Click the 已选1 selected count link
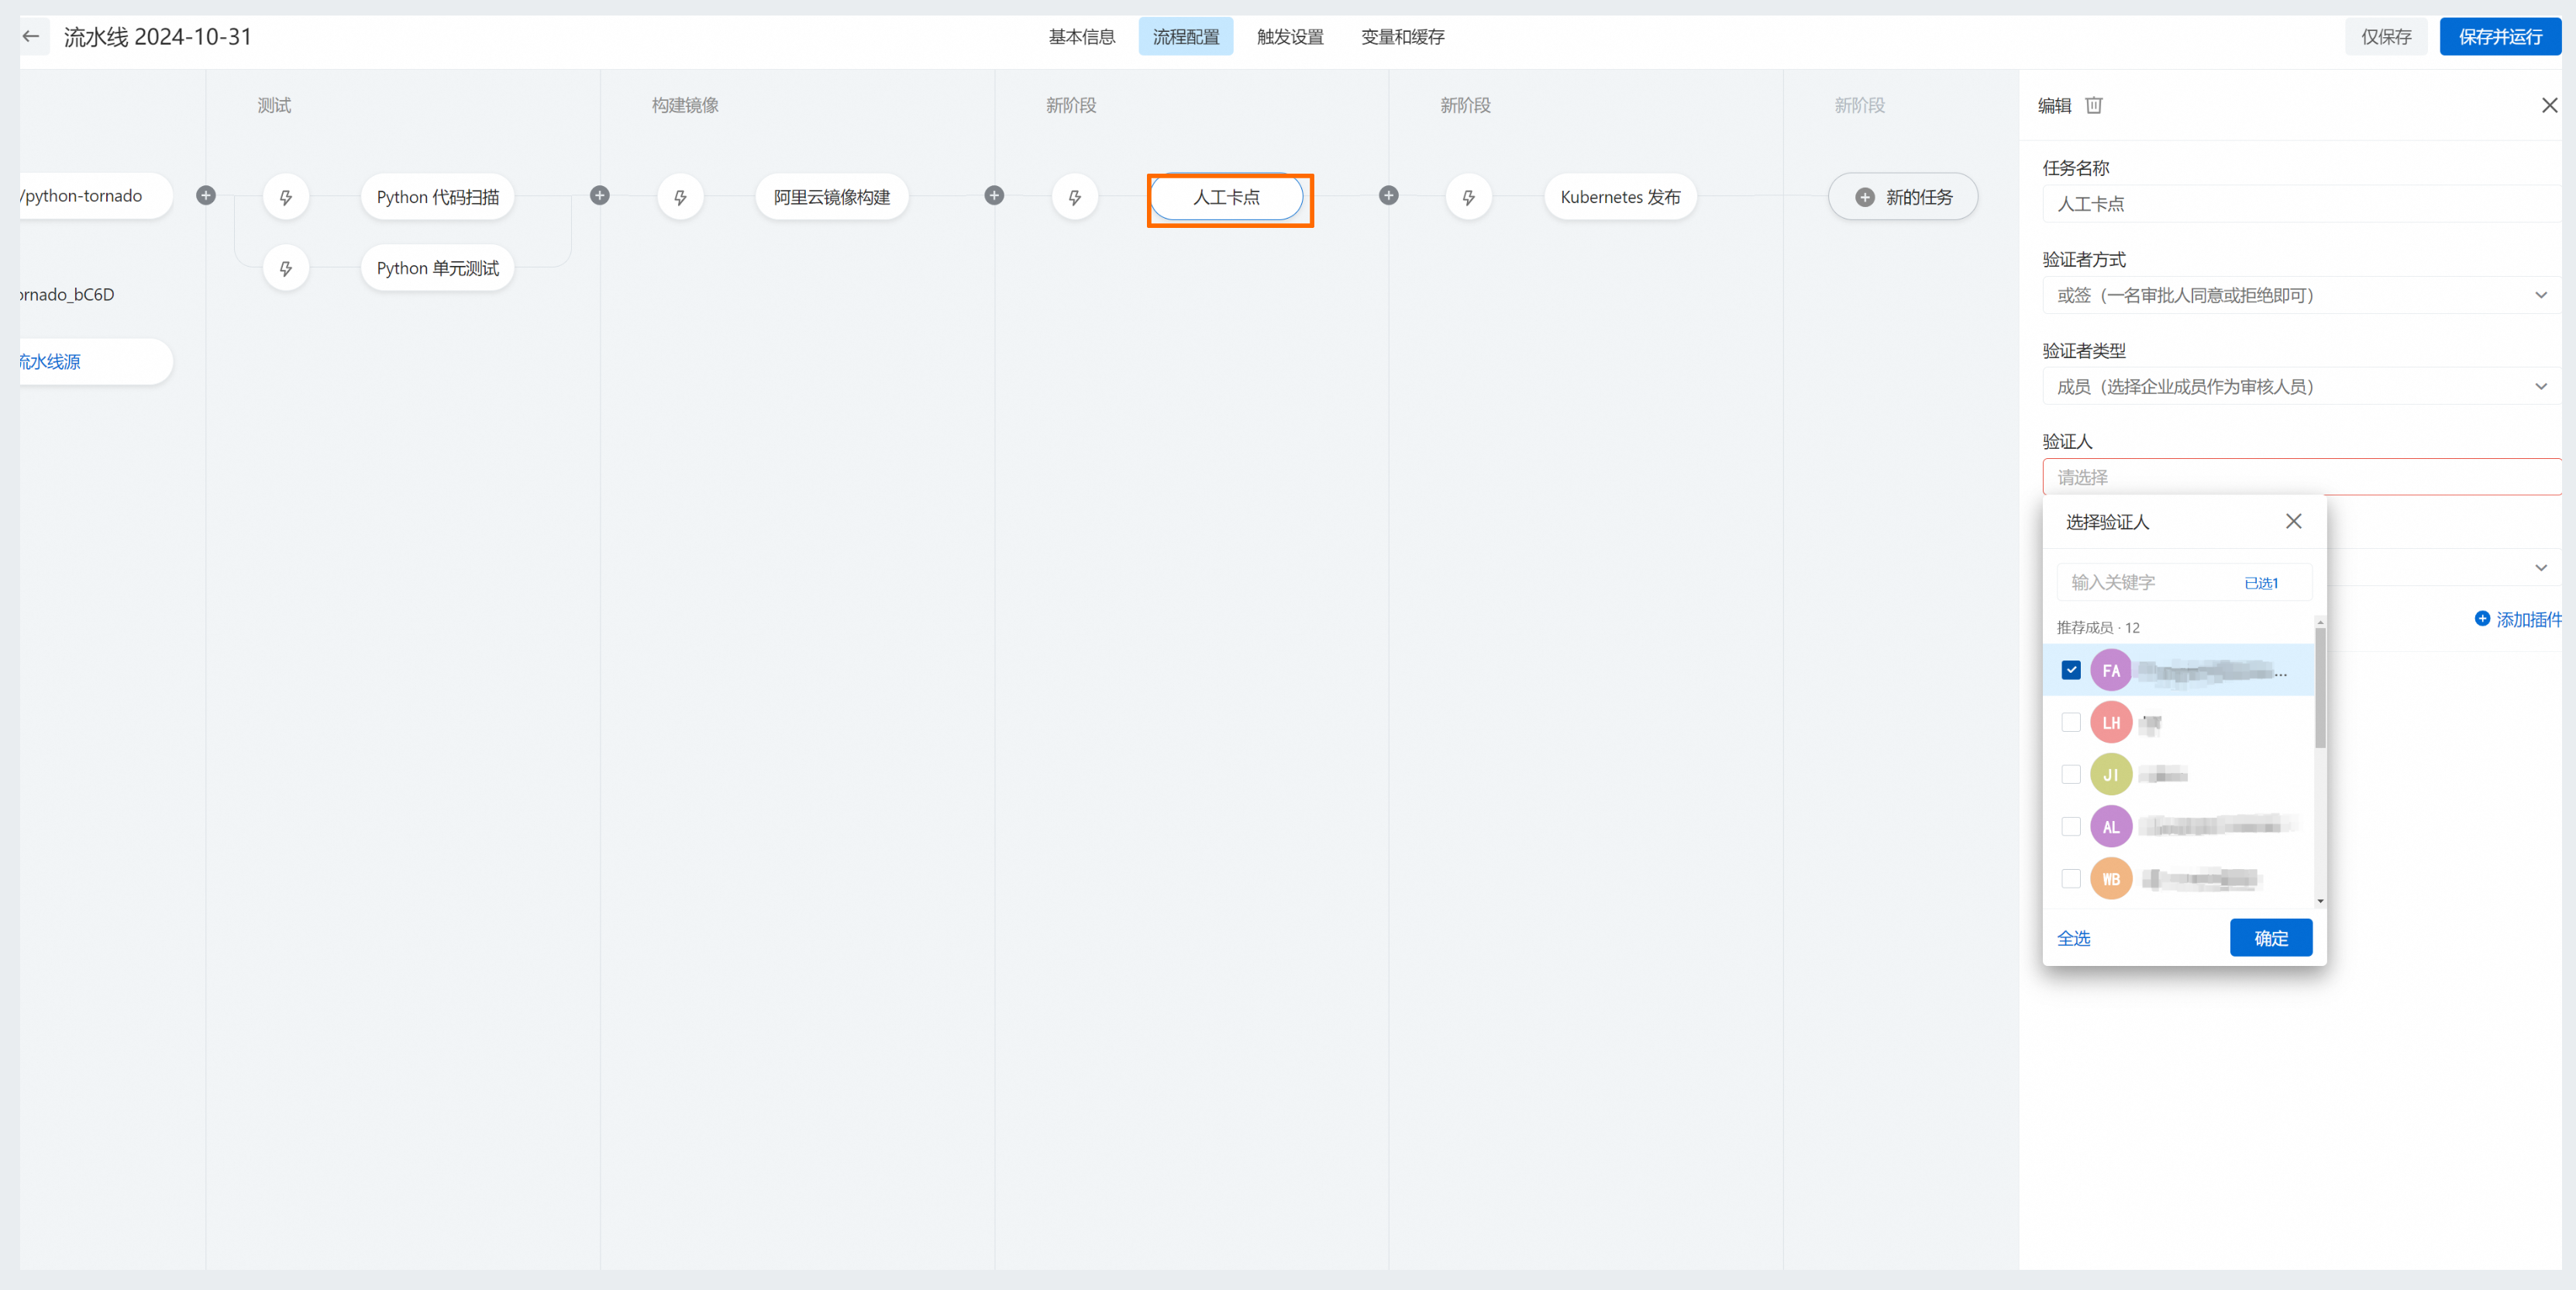 click(2261, 583)
